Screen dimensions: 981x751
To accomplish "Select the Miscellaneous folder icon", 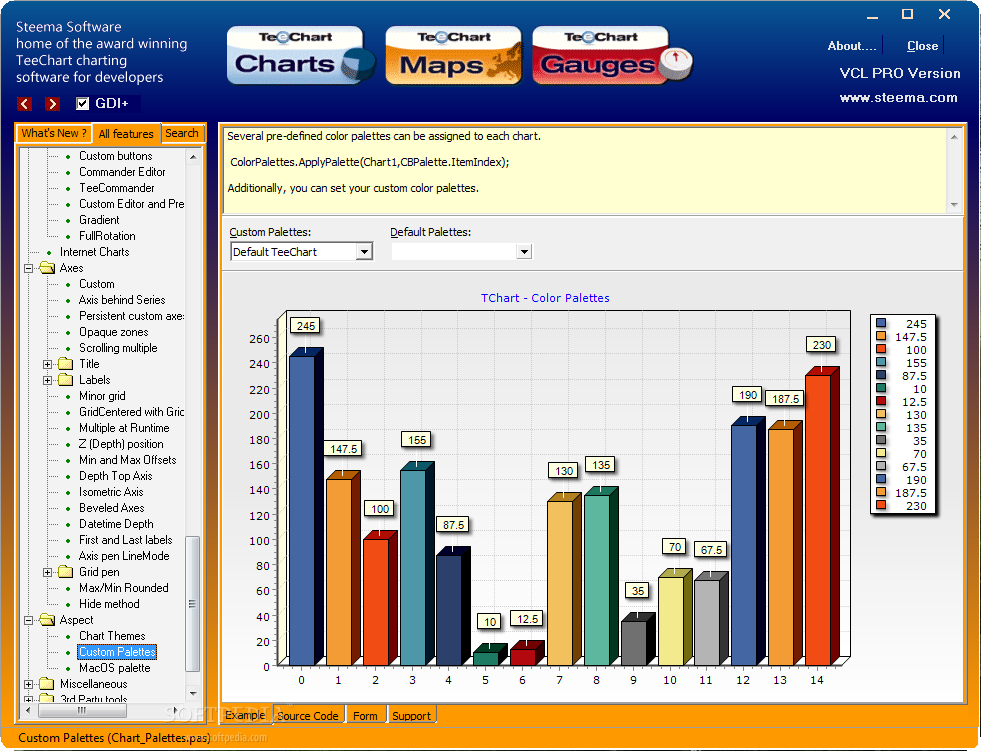I will pos(47,683).
